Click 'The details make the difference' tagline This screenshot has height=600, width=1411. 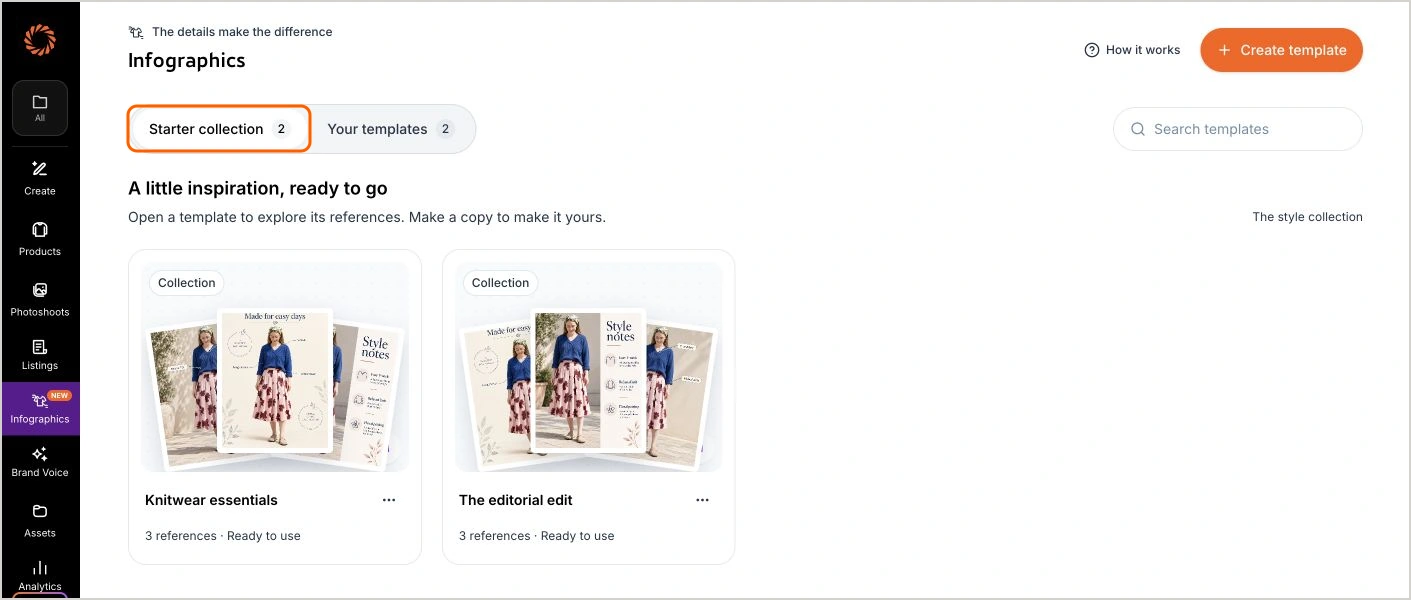[x=242, y=32]
